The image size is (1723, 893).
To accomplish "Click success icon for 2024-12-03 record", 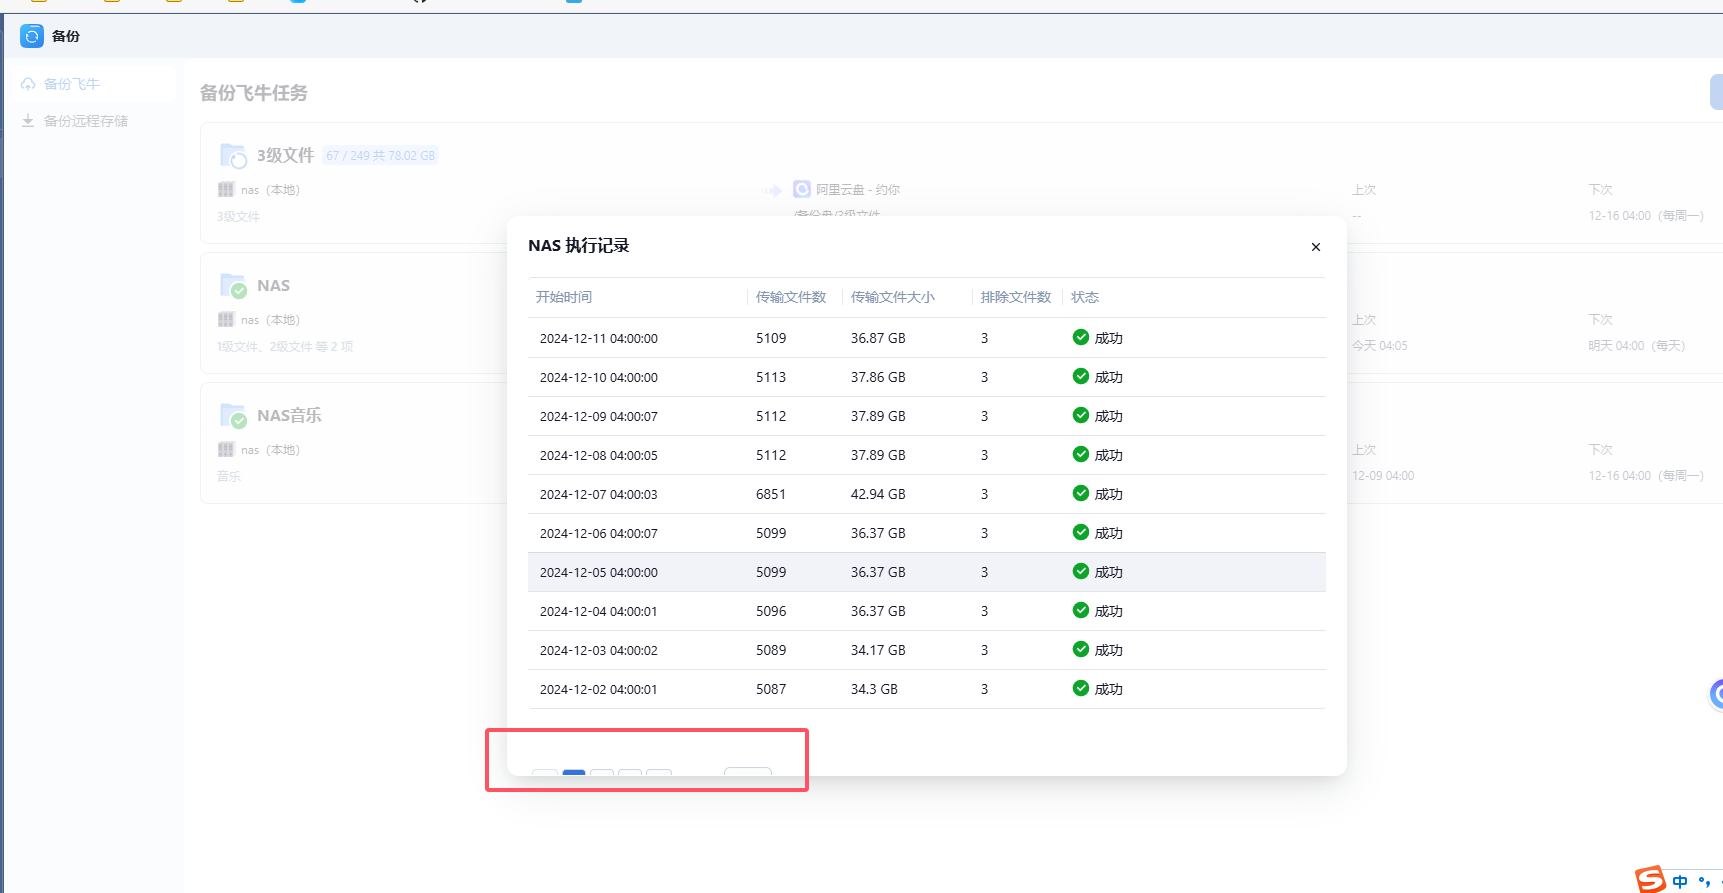I will [1081, 649].
